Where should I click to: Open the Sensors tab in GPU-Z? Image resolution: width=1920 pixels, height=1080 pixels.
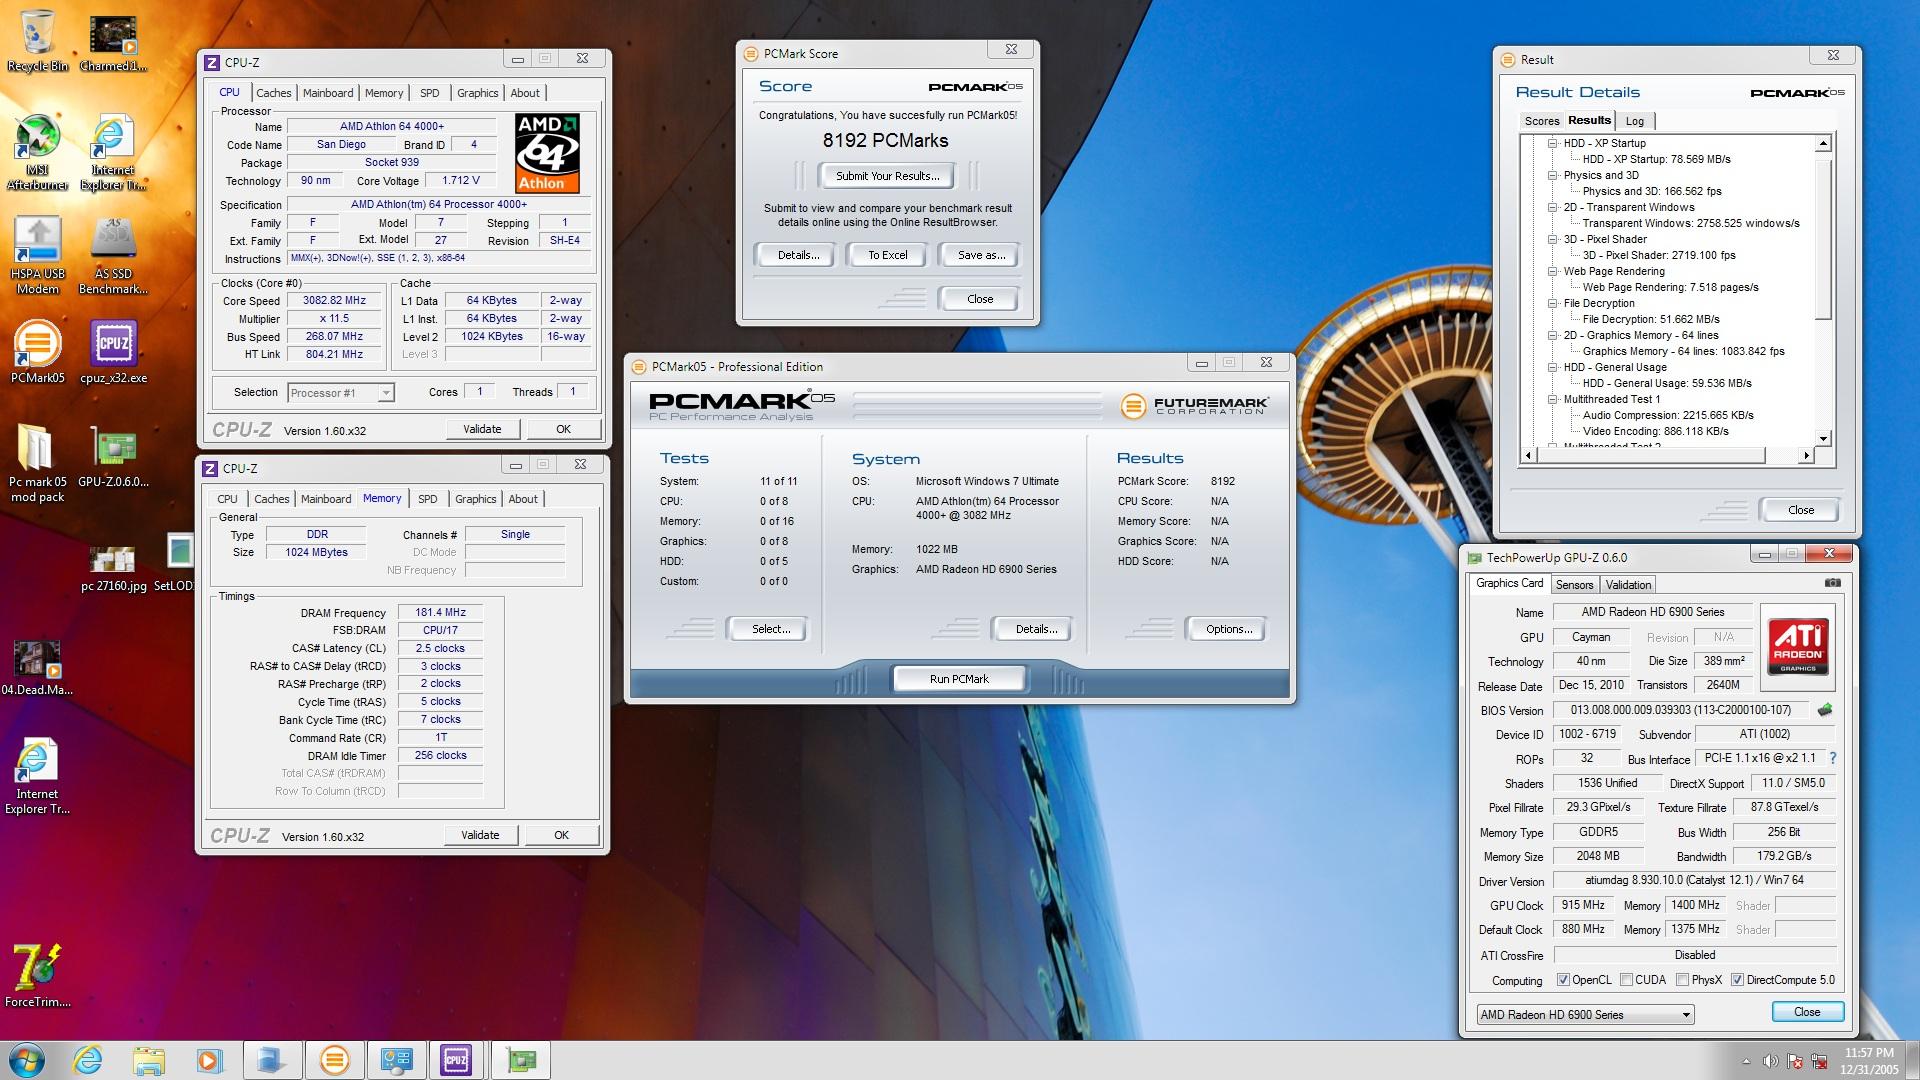pyautogui.click(x=1574, y=585)
